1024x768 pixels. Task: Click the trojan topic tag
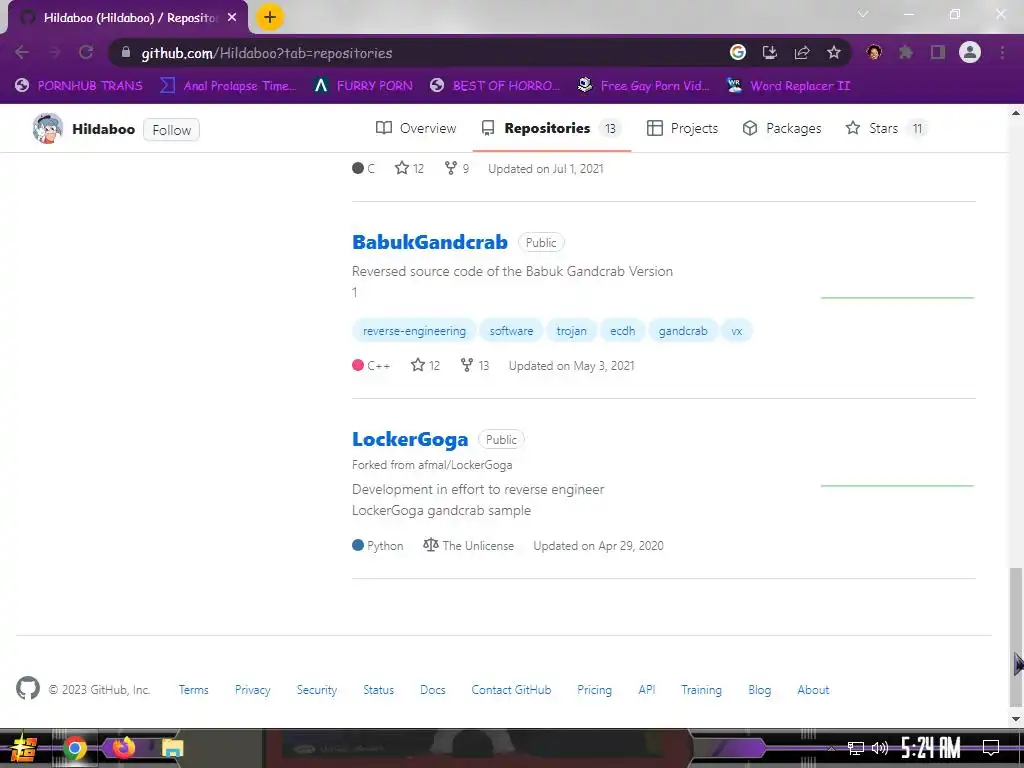click(x=571, y=331)
